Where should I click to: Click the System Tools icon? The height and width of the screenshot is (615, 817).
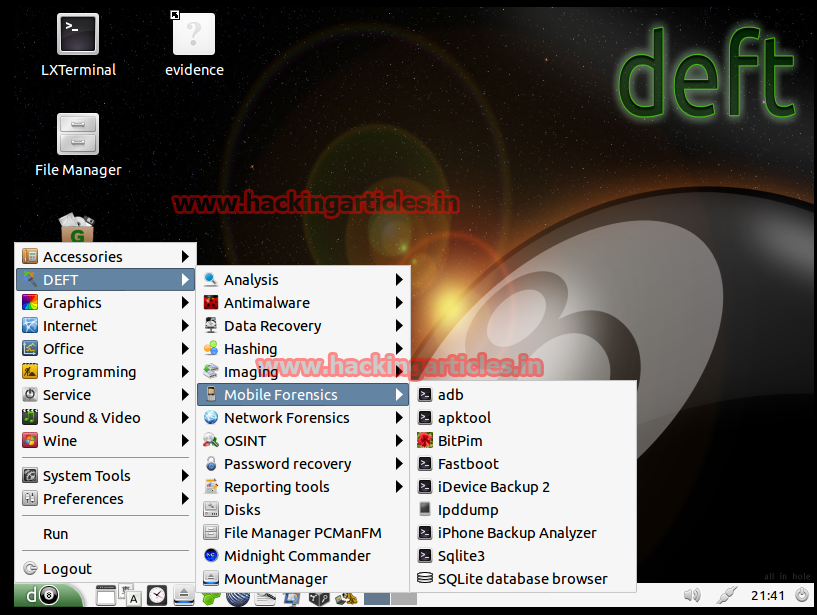(x=30, y=475)
